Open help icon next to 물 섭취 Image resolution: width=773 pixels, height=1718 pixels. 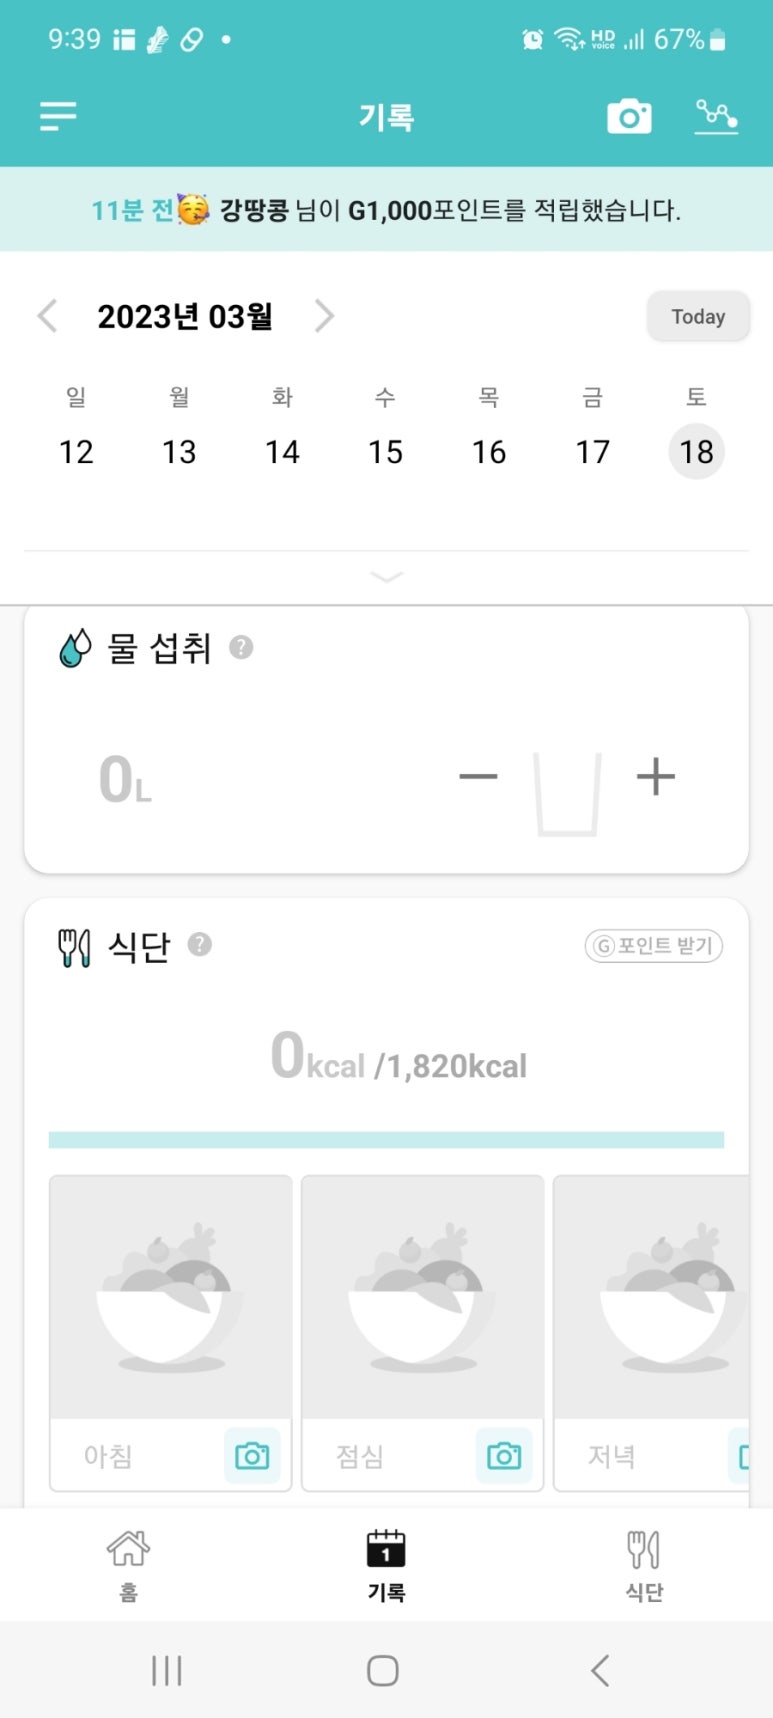241,647
